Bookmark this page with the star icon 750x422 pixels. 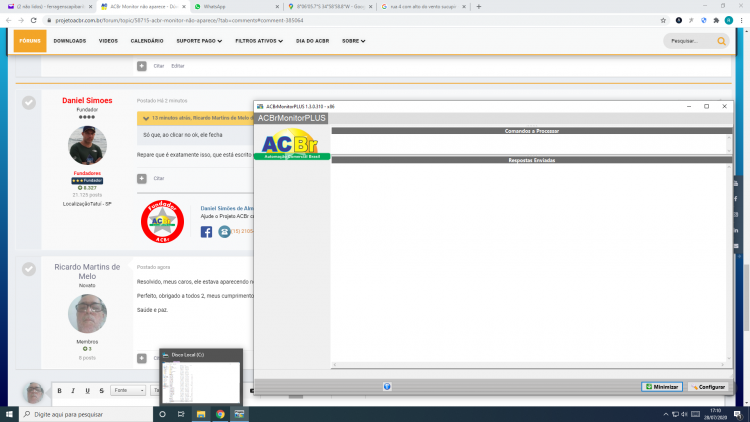[663, 20]
